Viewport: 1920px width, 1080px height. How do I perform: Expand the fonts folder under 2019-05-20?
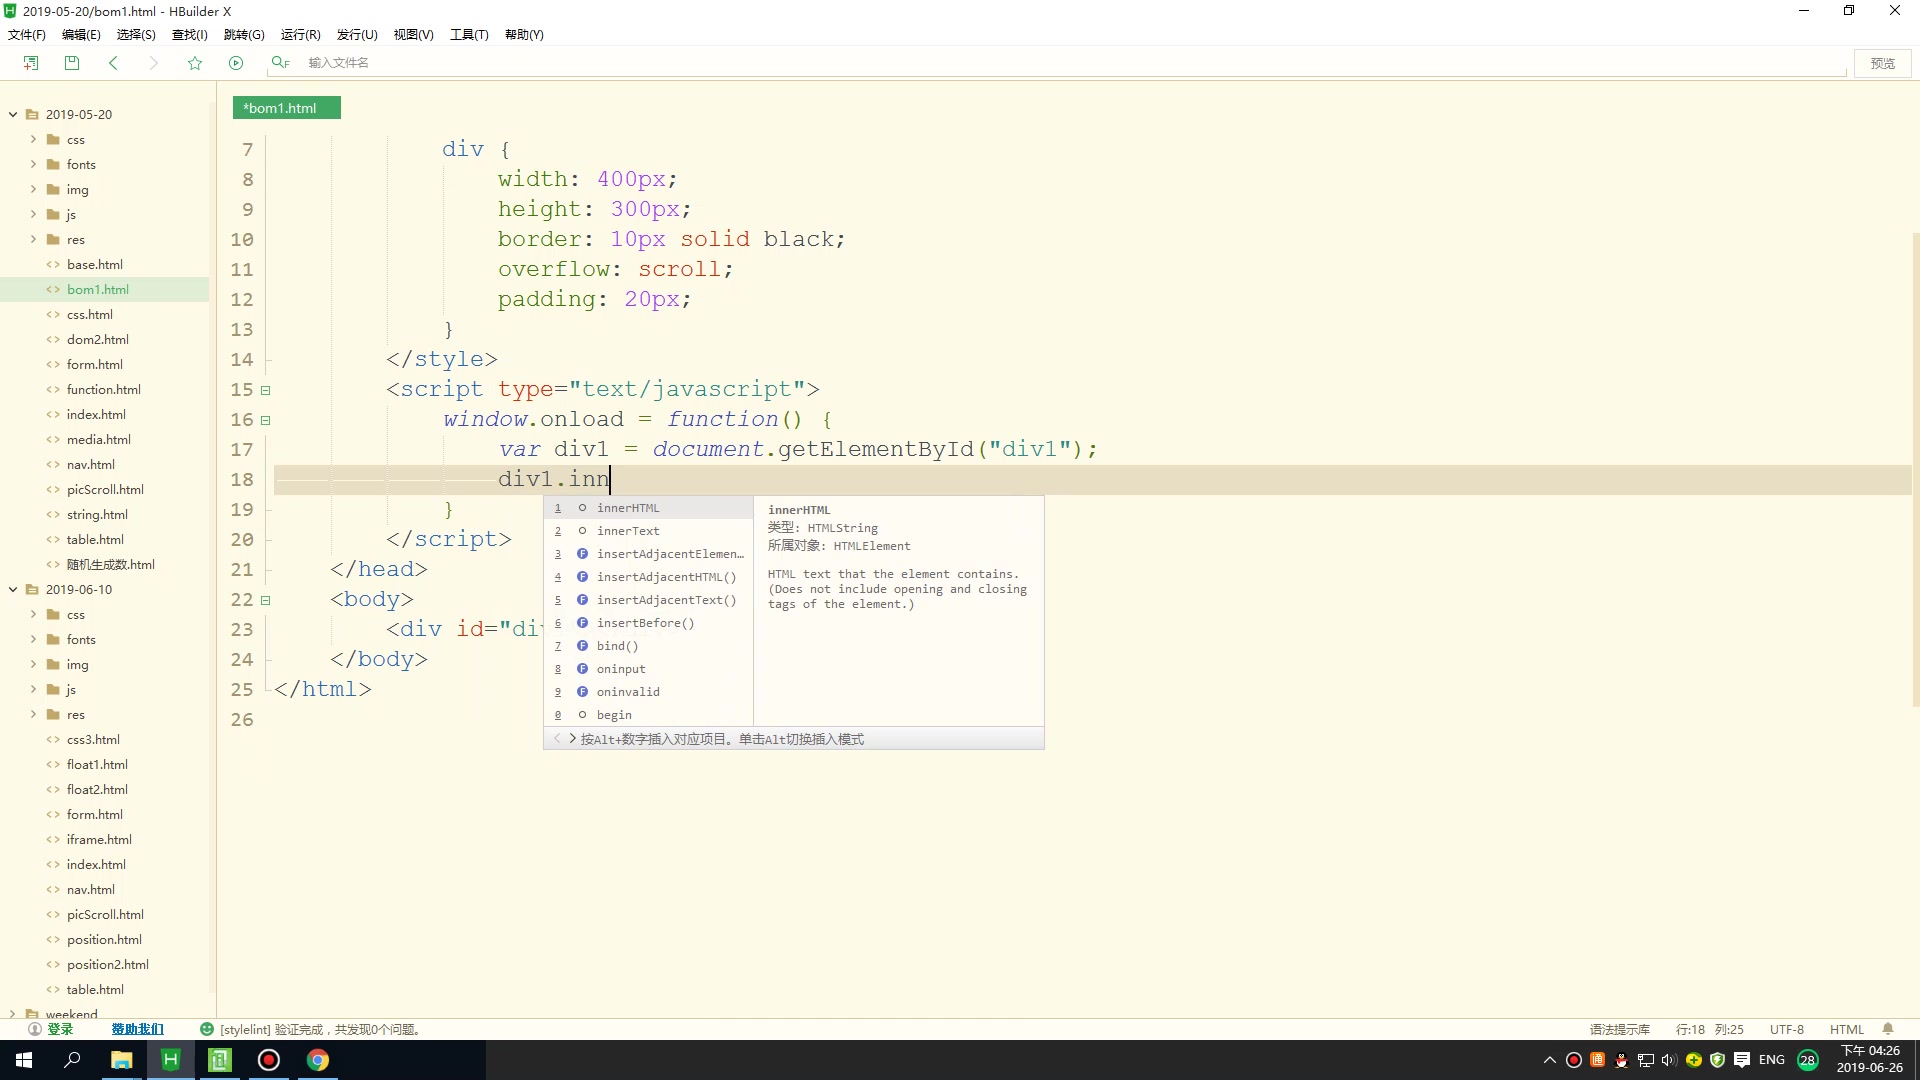pyautogui.click(x=33, y=164)
